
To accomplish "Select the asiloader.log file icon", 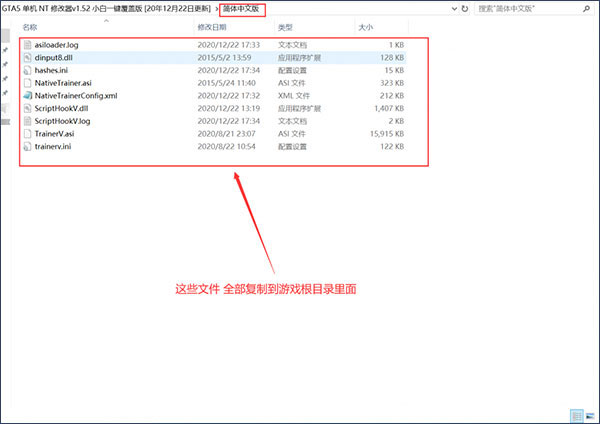I will 27,45.
